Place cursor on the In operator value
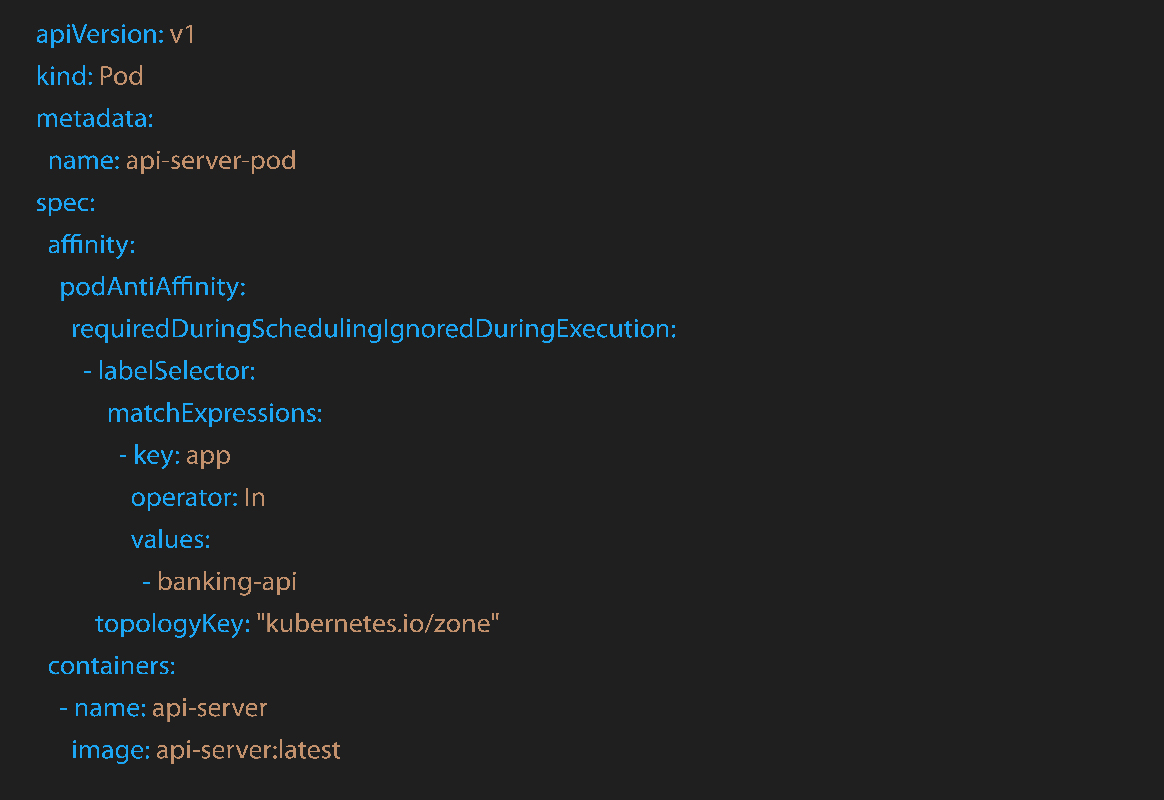1164x800 pixels. (254, 498)
